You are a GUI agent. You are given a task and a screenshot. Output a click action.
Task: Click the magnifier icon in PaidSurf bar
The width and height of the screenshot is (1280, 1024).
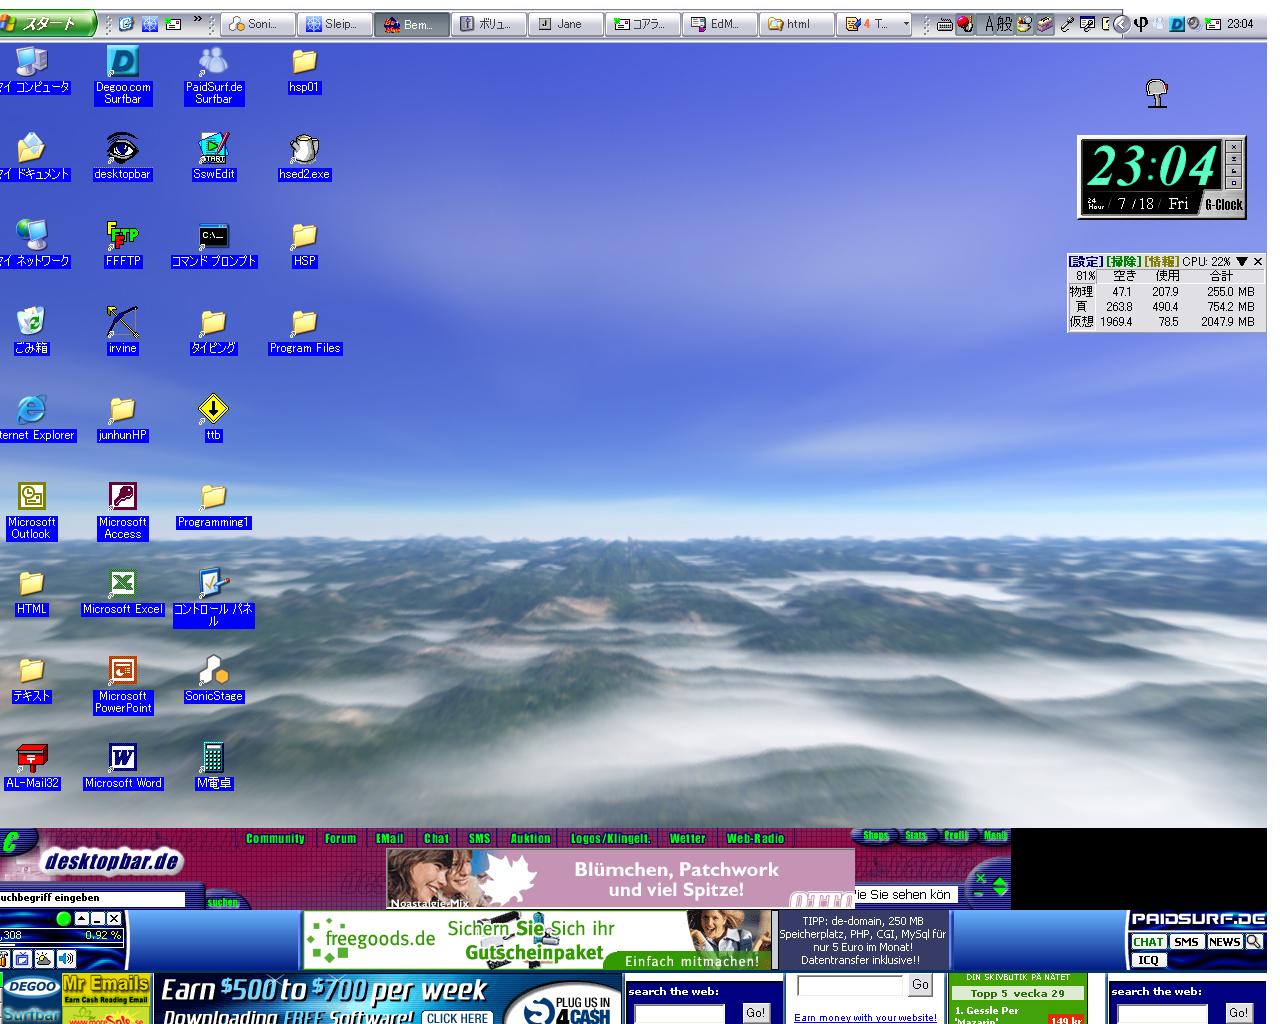tap(1254, 941)
